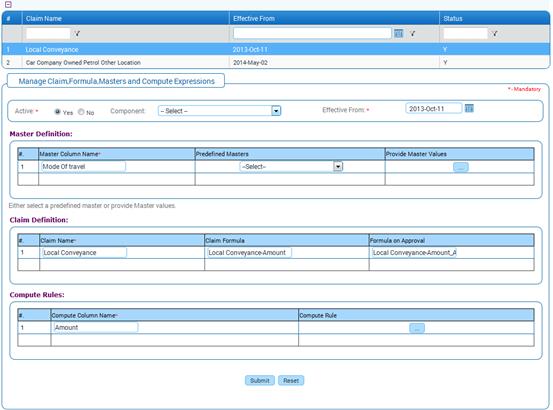
Task: Select the Yes radio button for Active
Action: [57, 112]
